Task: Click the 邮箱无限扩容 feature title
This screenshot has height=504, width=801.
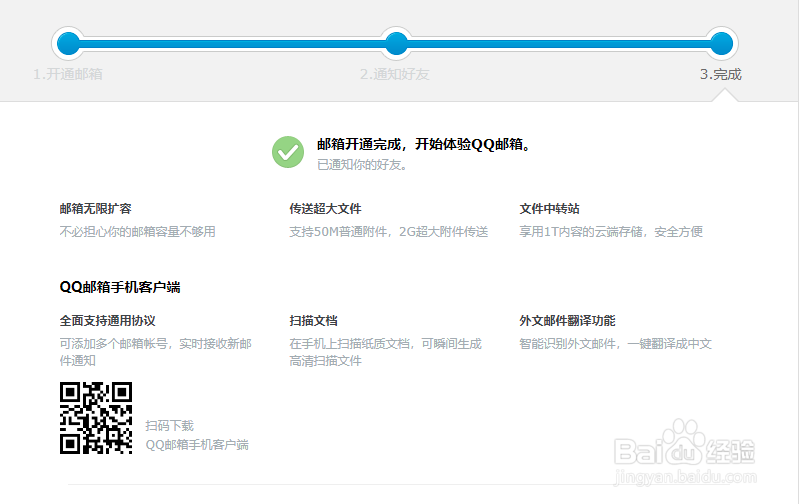Action: pyautogui.click(x=96, y=209)
